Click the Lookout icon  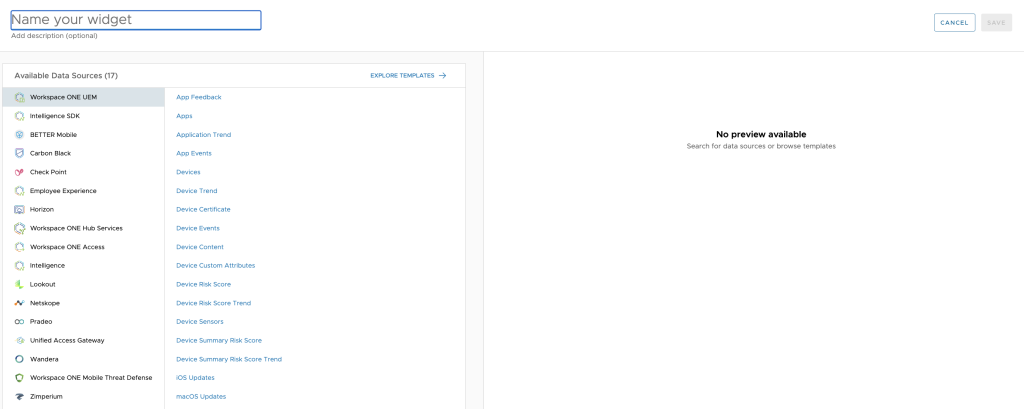pos(20,285)
